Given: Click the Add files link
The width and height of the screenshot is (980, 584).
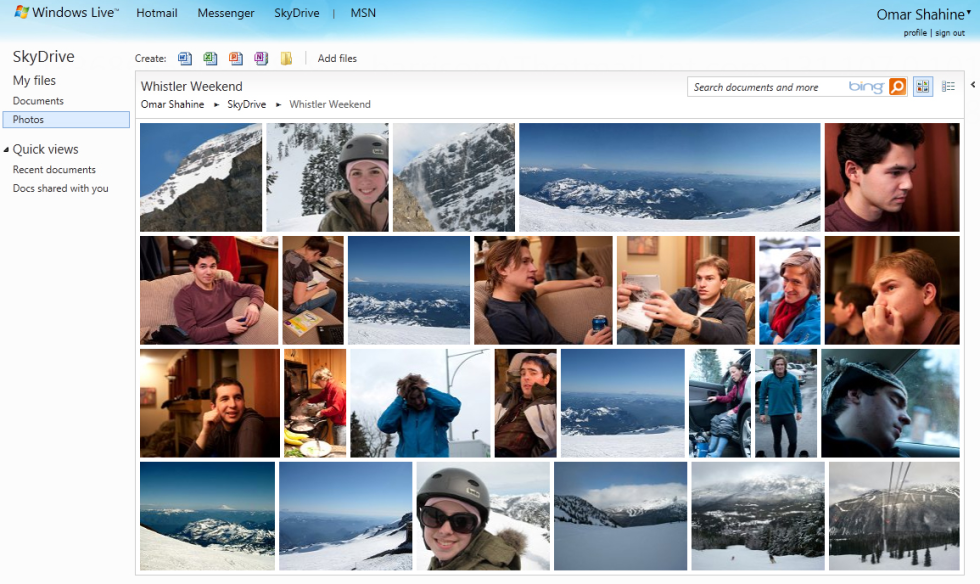Looking at the screenshot, I should pos(337,58).
